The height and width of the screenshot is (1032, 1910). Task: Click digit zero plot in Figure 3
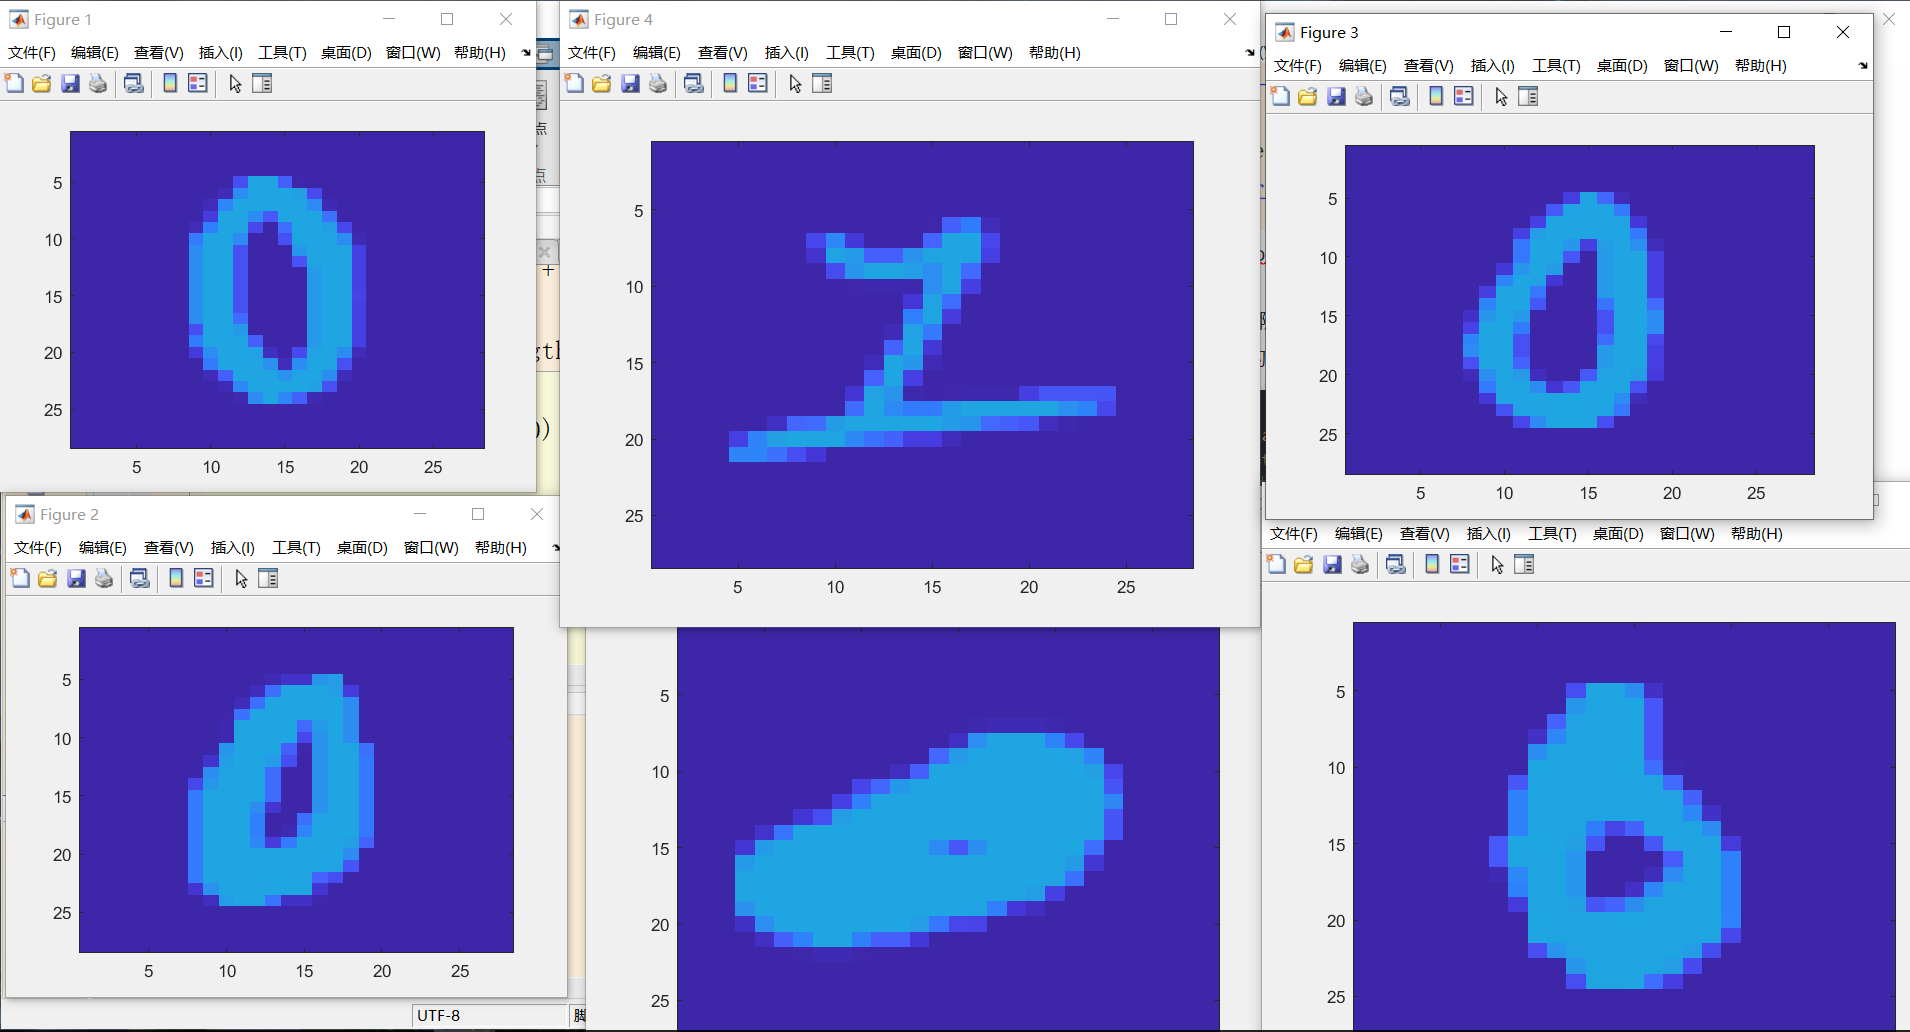(1580, 310)
